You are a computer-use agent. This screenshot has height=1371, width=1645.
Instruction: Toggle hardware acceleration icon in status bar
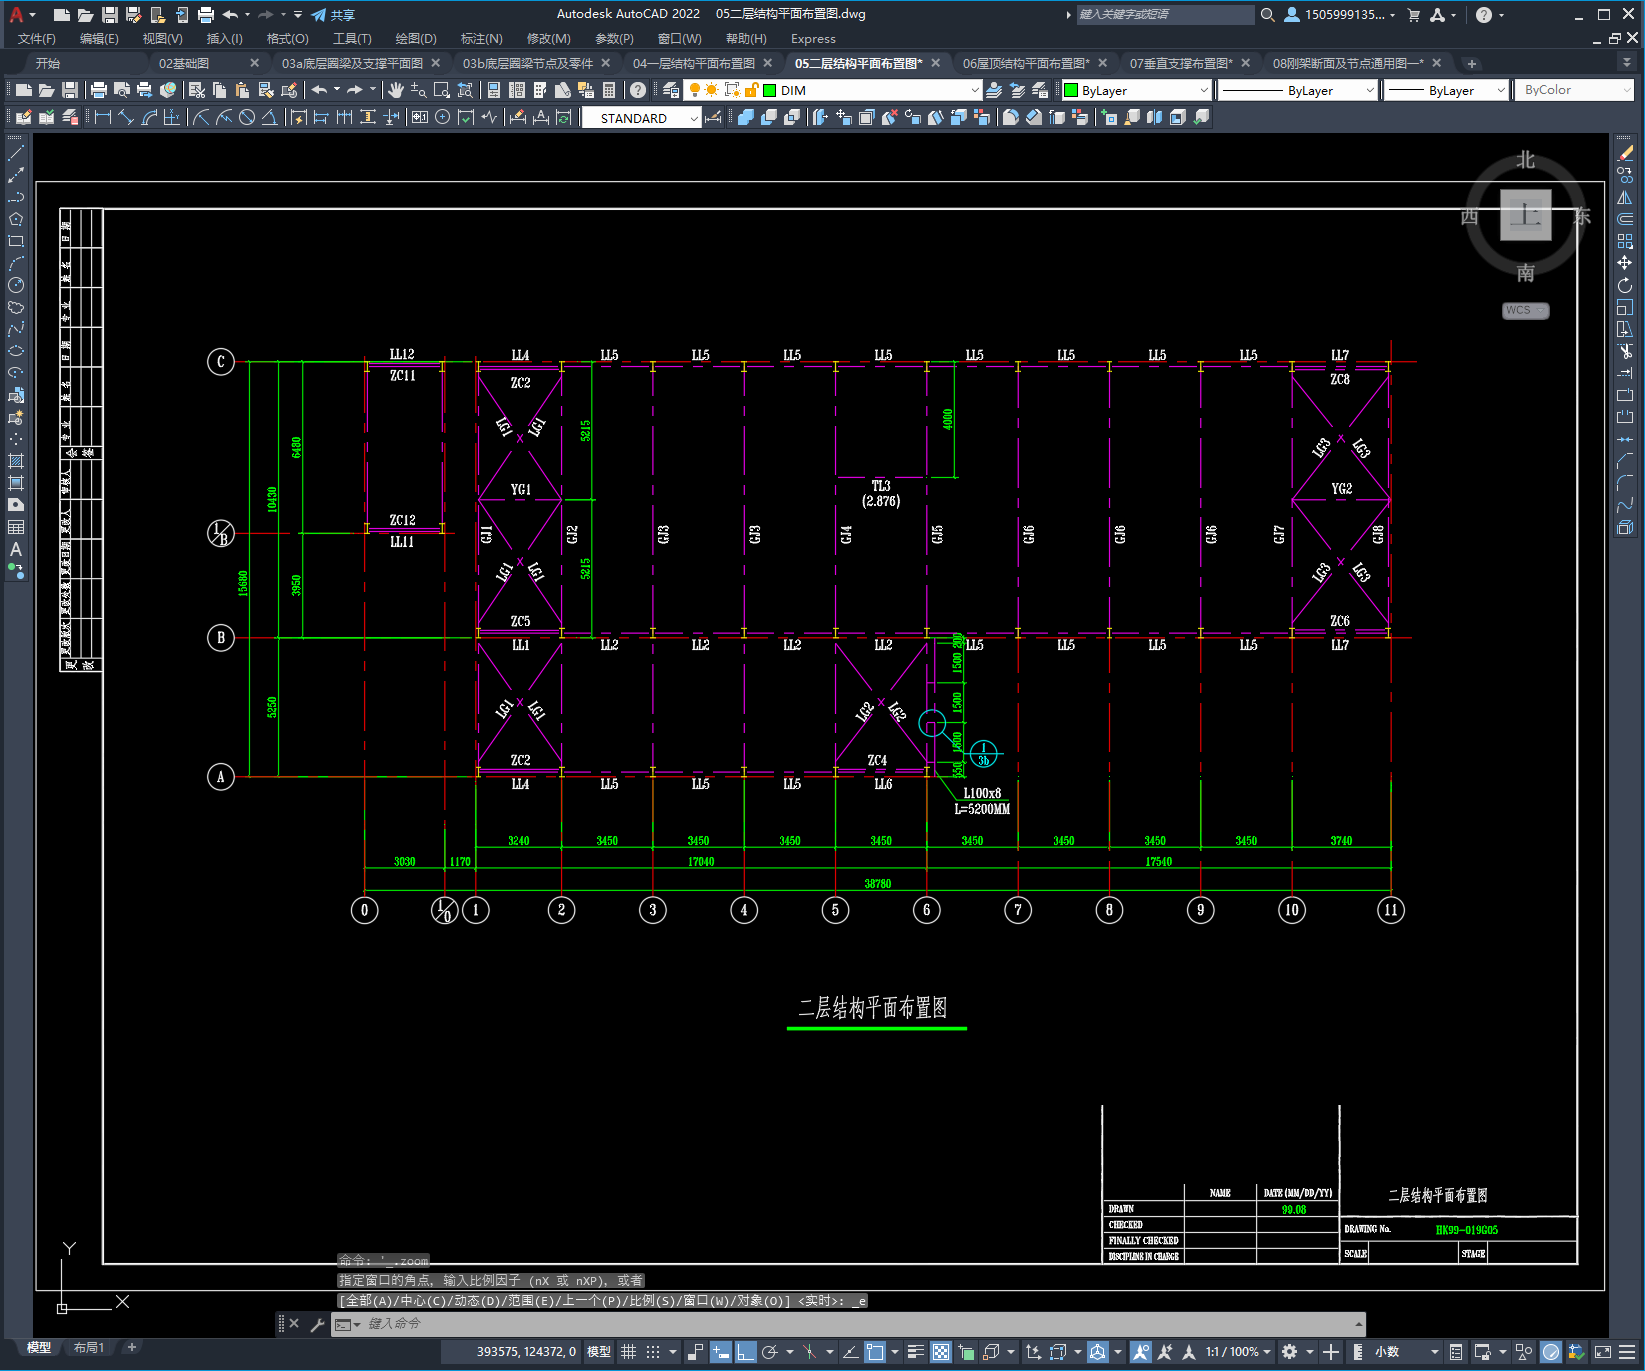pos(1551,1352)
